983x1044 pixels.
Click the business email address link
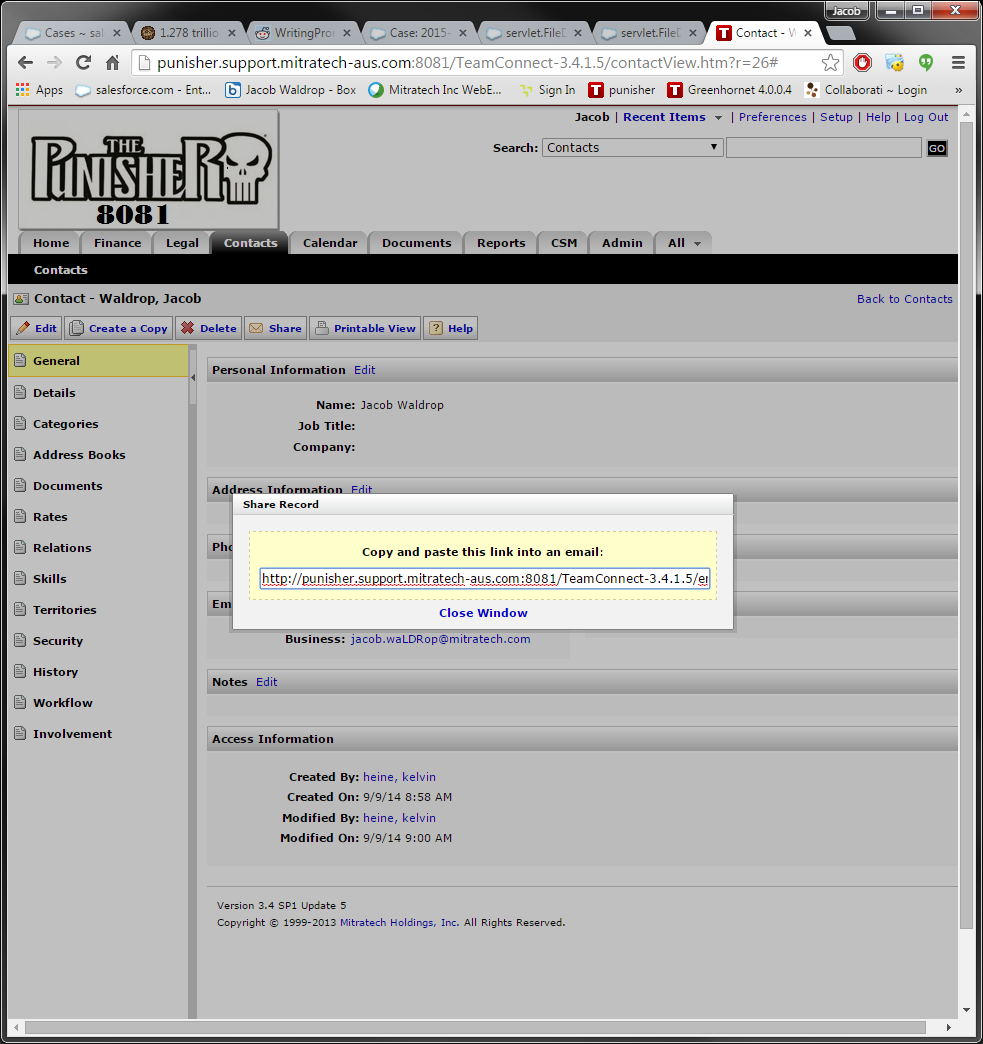tap(440, 639)
